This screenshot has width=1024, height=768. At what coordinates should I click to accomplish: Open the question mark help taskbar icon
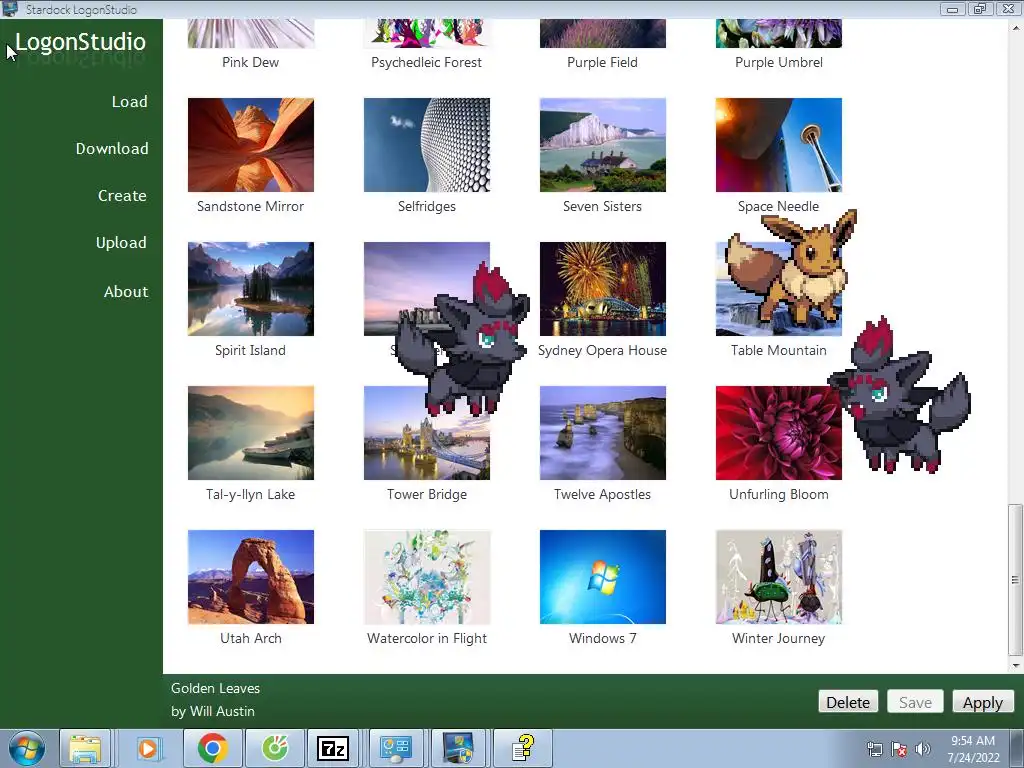pos(522,748)
